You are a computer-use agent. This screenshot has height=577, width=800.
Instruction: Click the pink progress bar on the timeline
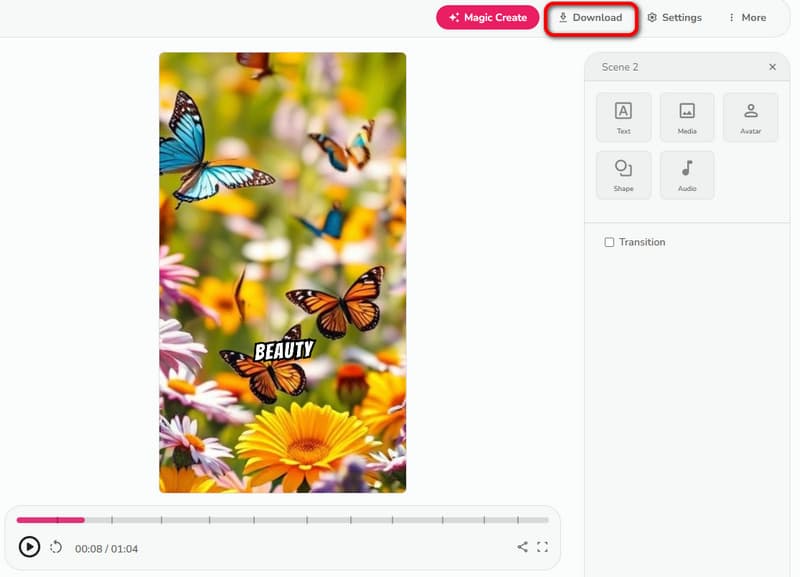click(x=50, y=520)
